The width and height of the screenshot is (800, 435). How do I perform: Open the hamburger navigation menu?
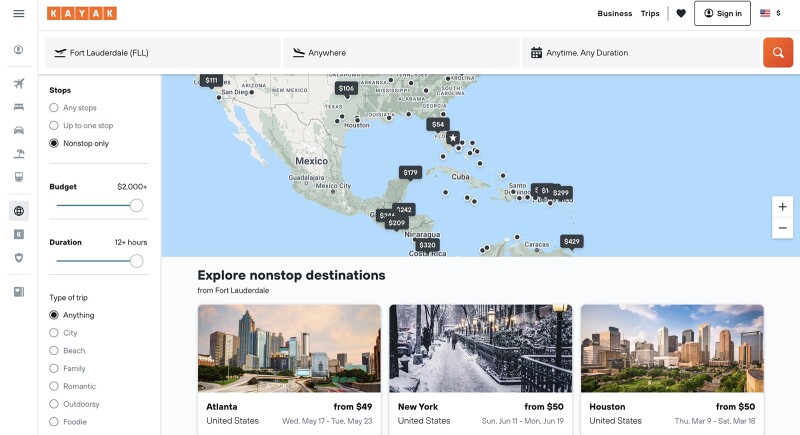(18, 13)
